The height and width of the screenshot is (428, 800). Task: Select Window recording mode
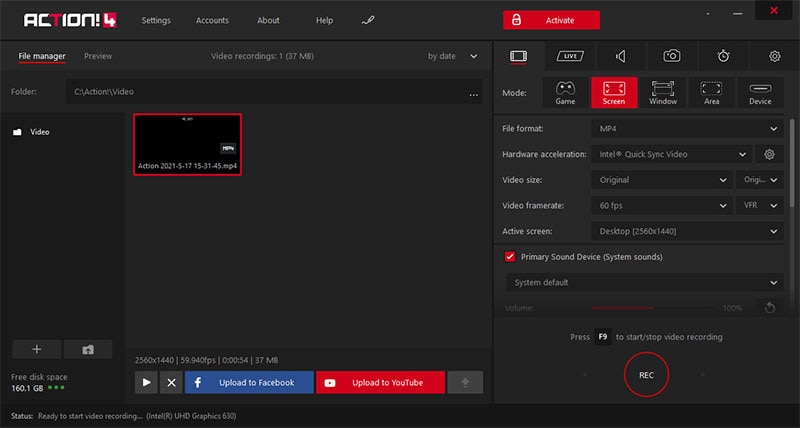[x=663, y=93]
